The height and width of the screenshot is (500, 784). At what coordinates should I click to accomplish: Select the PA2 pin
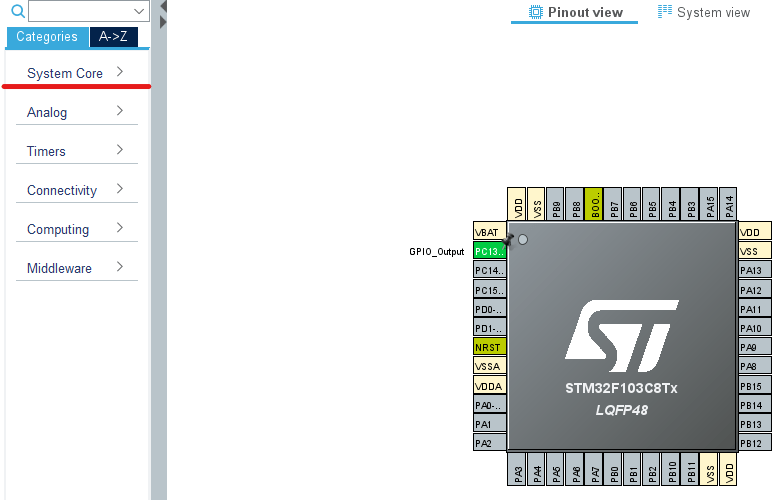[490, 442]
